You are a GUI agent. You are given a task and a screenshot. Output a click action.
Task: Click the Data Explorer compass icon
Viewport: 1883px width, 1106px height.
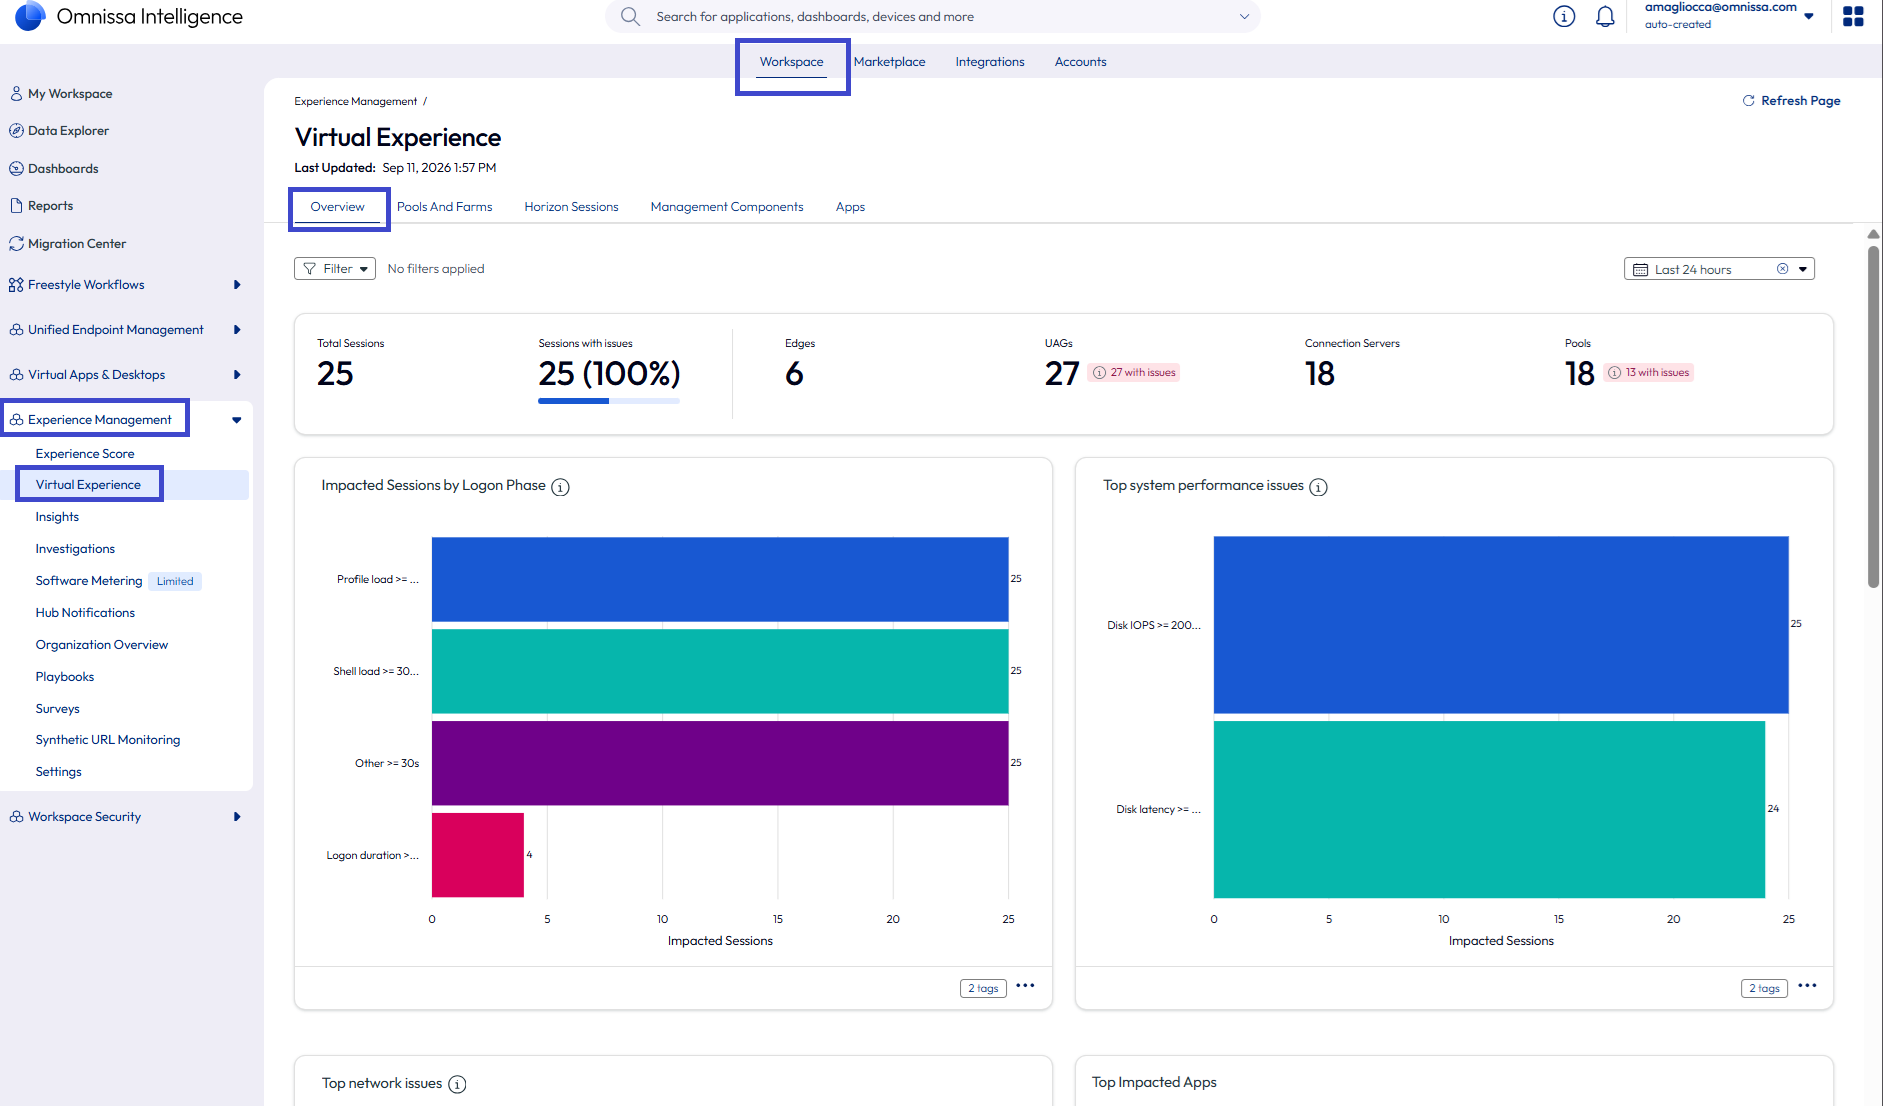(16, 131)
